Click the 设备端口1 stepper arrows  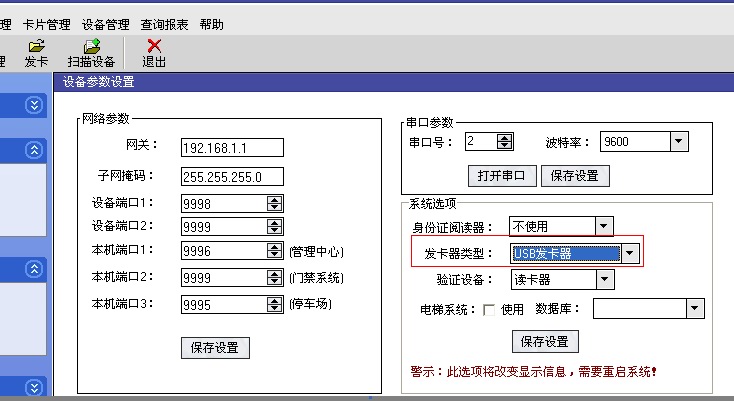click(x=274, y=204)
